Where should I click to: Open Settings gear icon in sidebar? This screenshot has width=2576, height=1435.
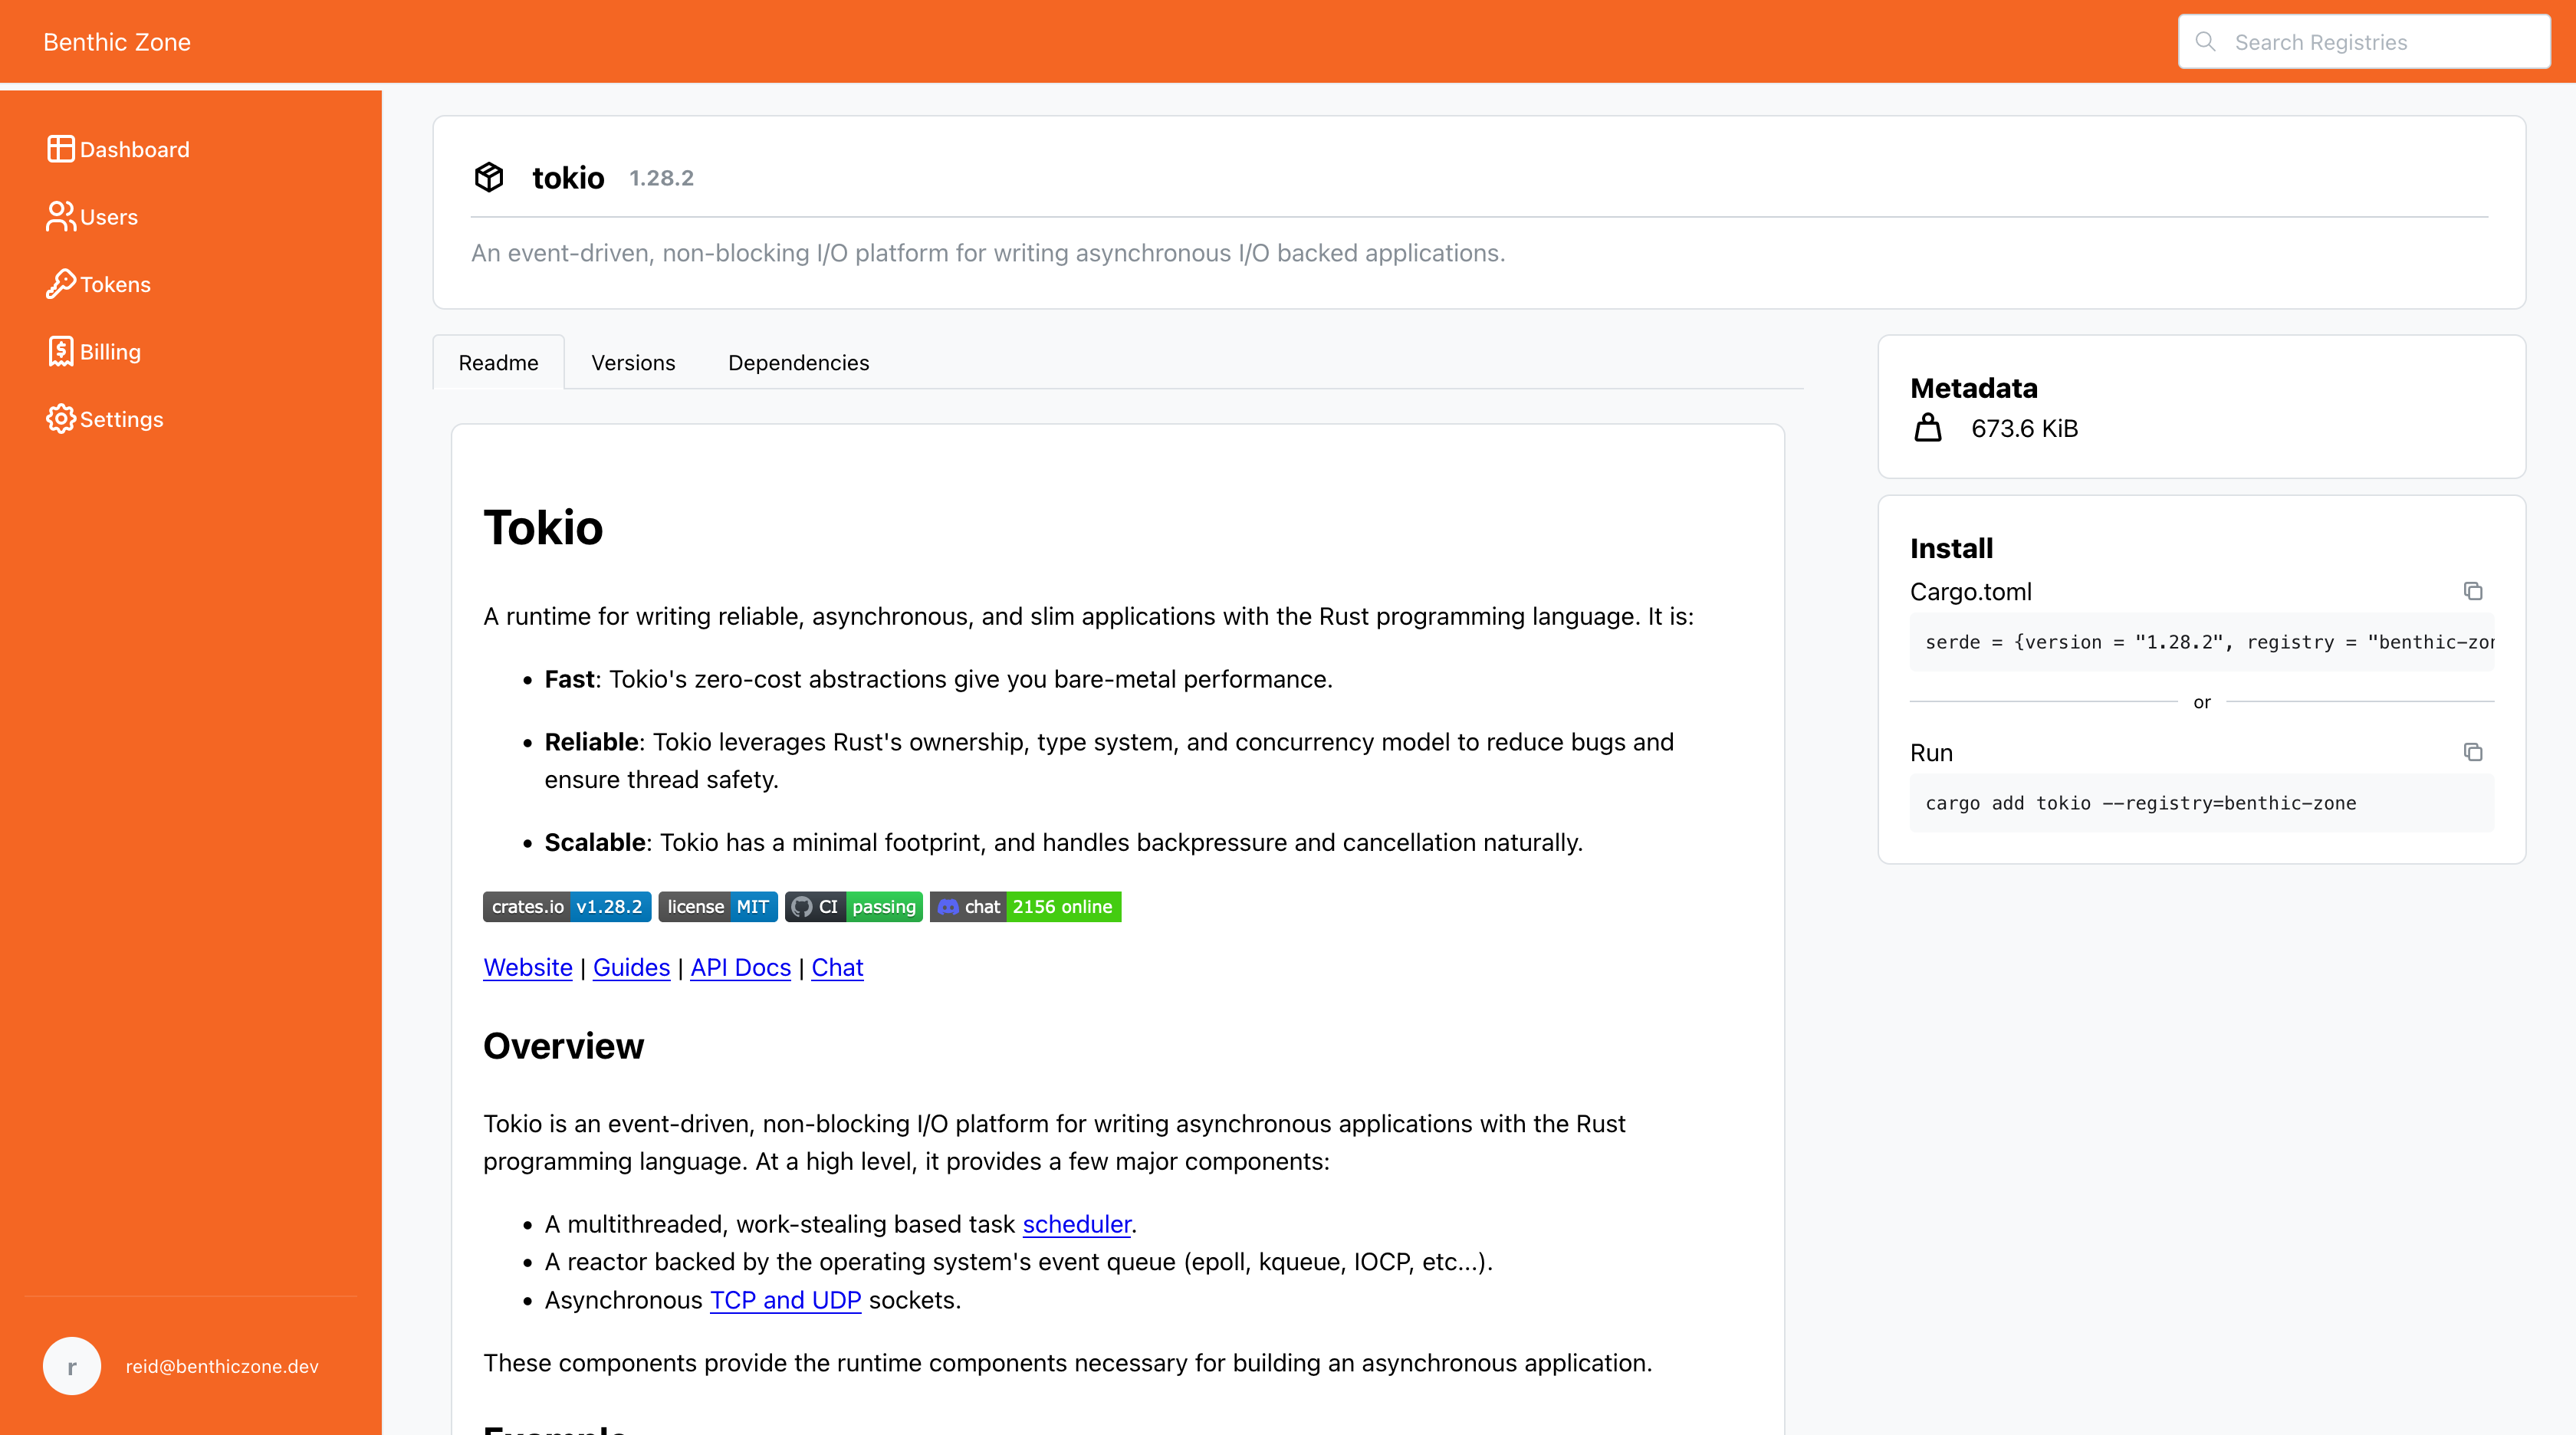tap(60, 419)
